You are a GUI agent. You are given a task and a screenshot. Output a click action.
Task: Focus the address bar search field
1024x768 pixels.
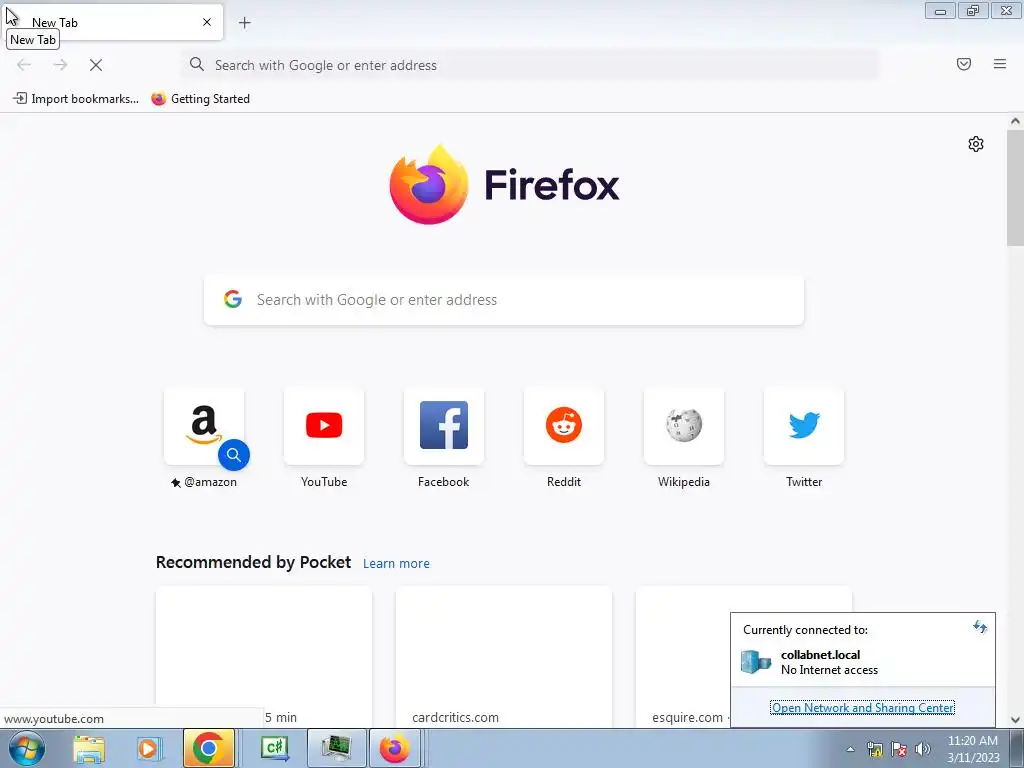[530, 65]
